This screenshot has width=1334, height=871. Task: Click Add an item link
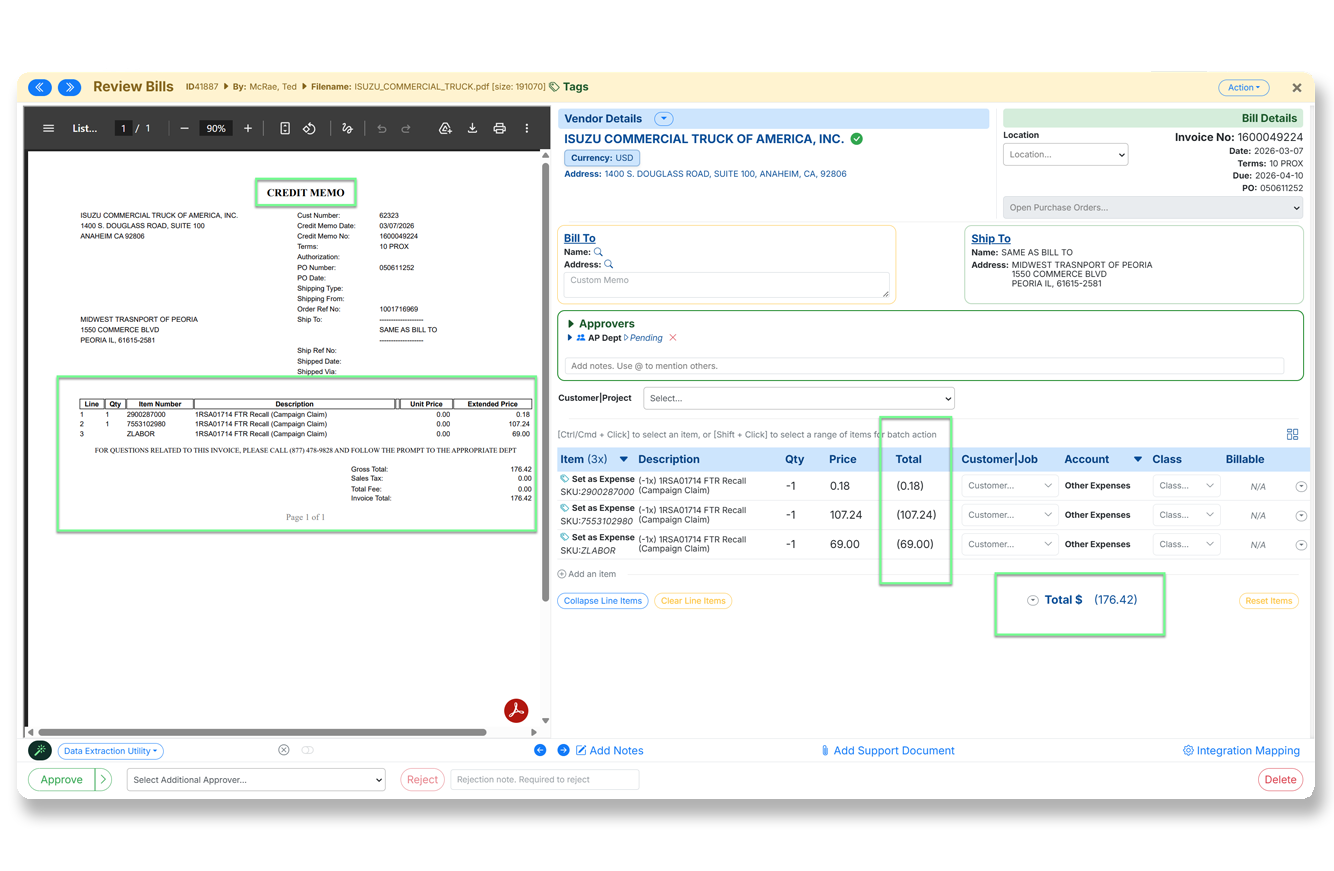click(587, 574)
